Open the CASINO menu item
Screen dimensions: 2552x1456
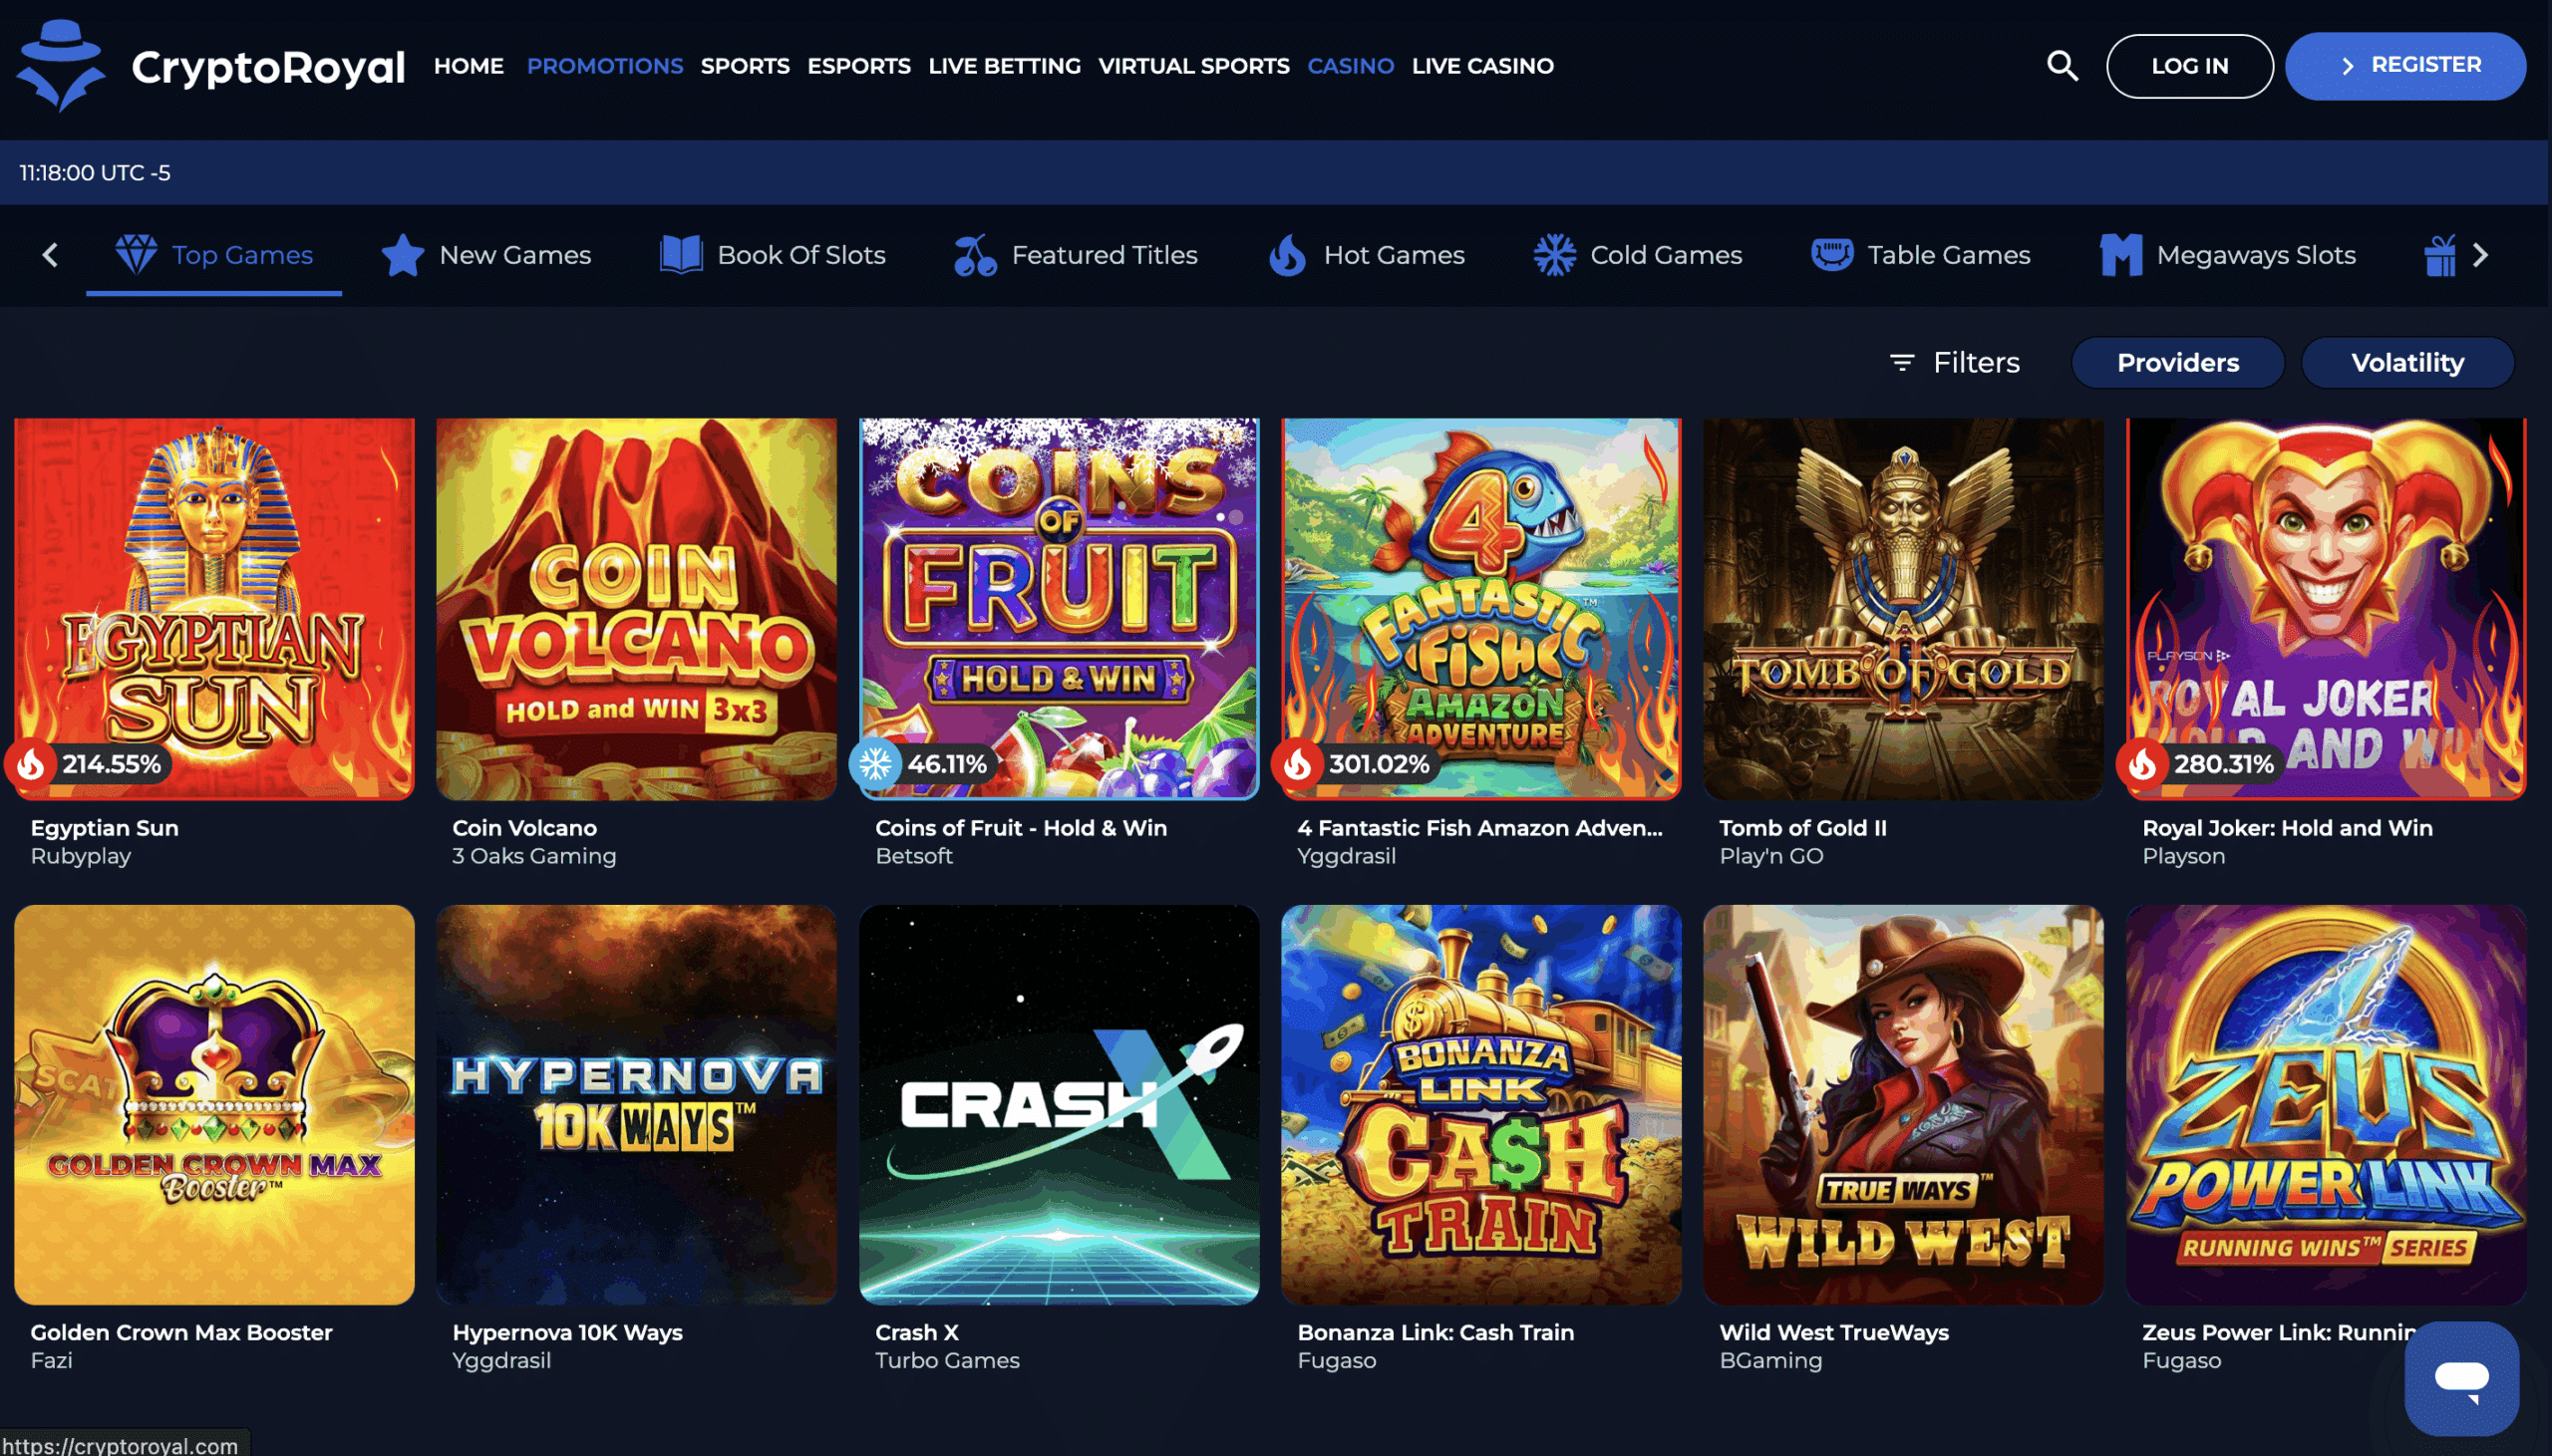tap(1350, 66)
